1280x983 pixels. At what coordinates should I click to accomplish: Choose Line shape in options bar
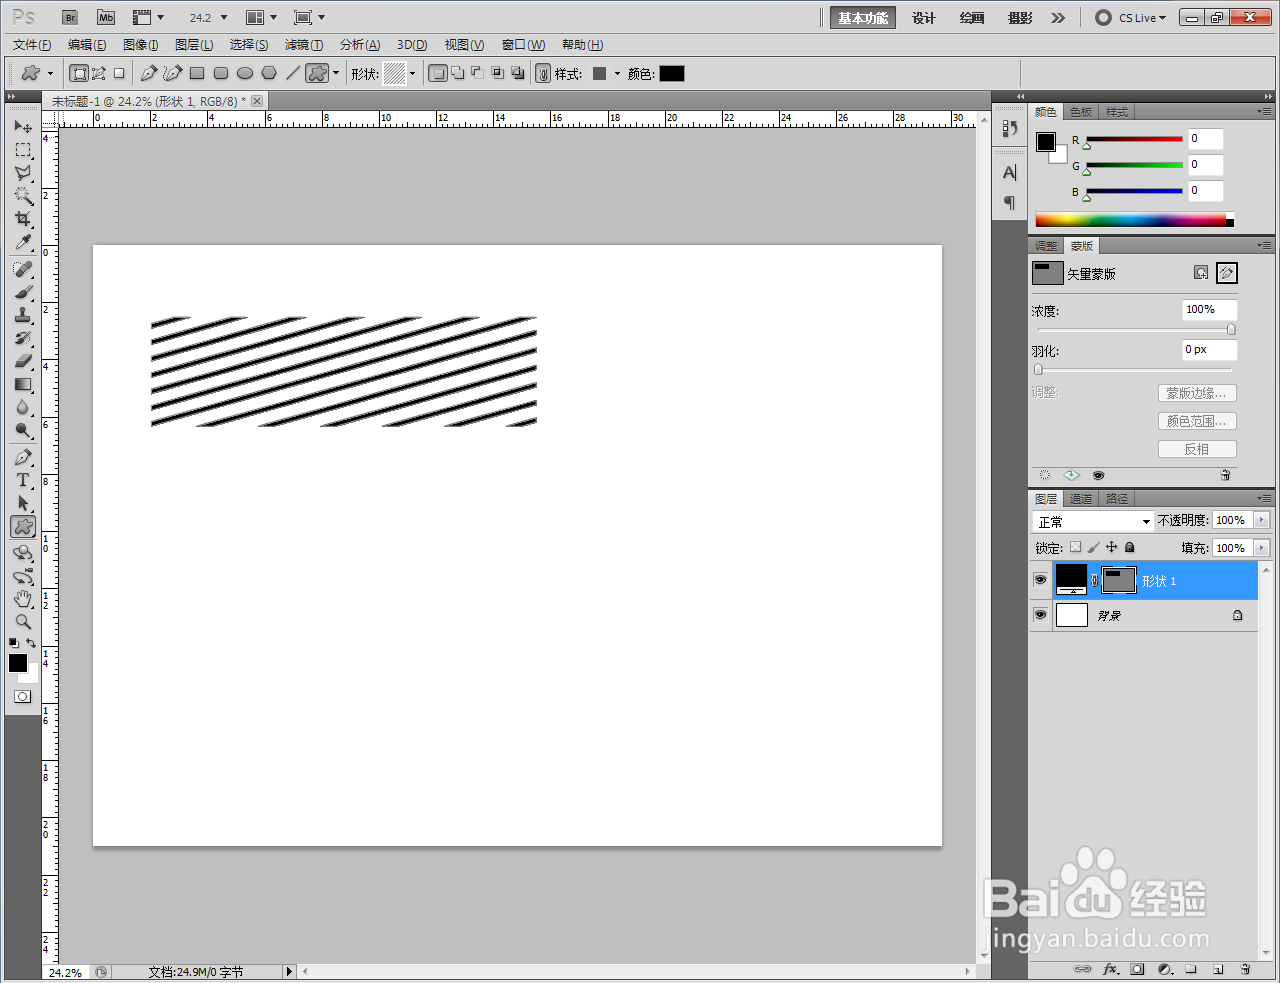(x=293, y=73)
